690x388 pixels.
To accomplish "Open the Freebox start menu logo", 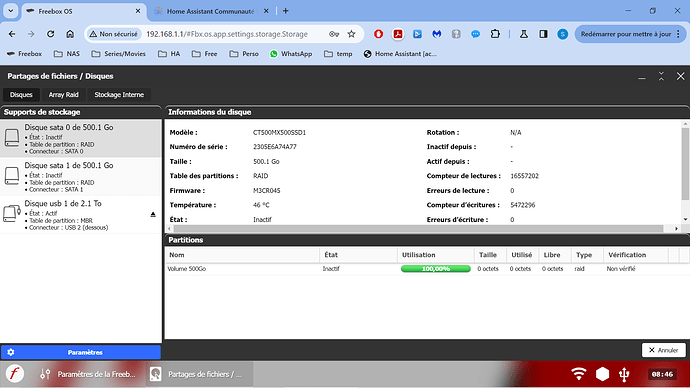I will click(15, 374).
